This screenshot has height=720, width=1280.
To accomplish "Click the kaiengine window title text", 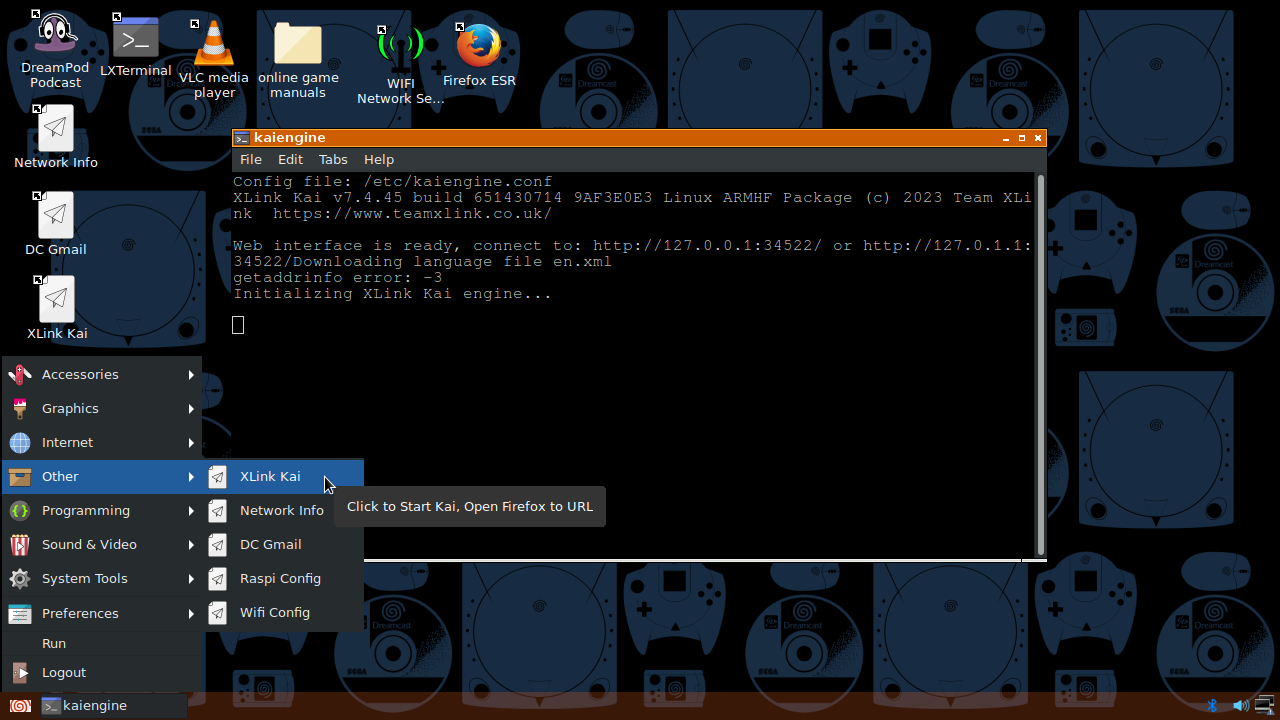I will [290, 138].
